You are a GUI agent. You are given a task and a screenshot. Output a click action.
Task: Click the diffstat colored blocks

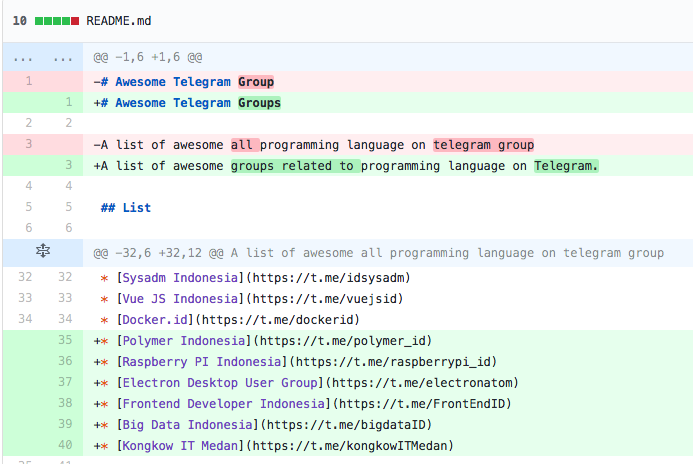click(x=57, y=21)
